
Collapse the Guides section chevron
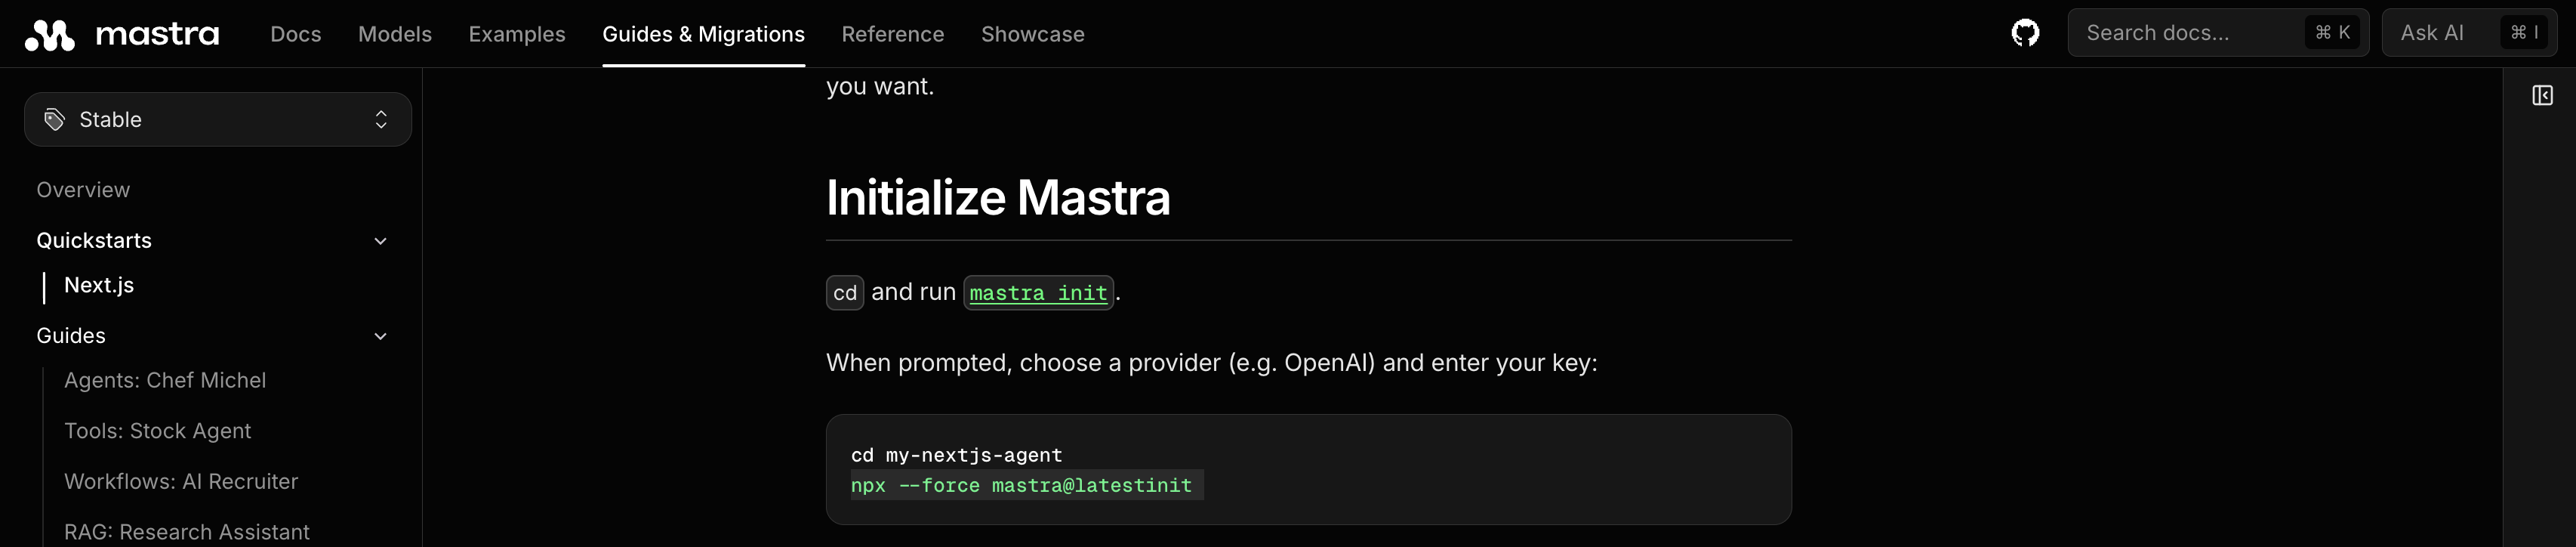(x=380, y=336)
